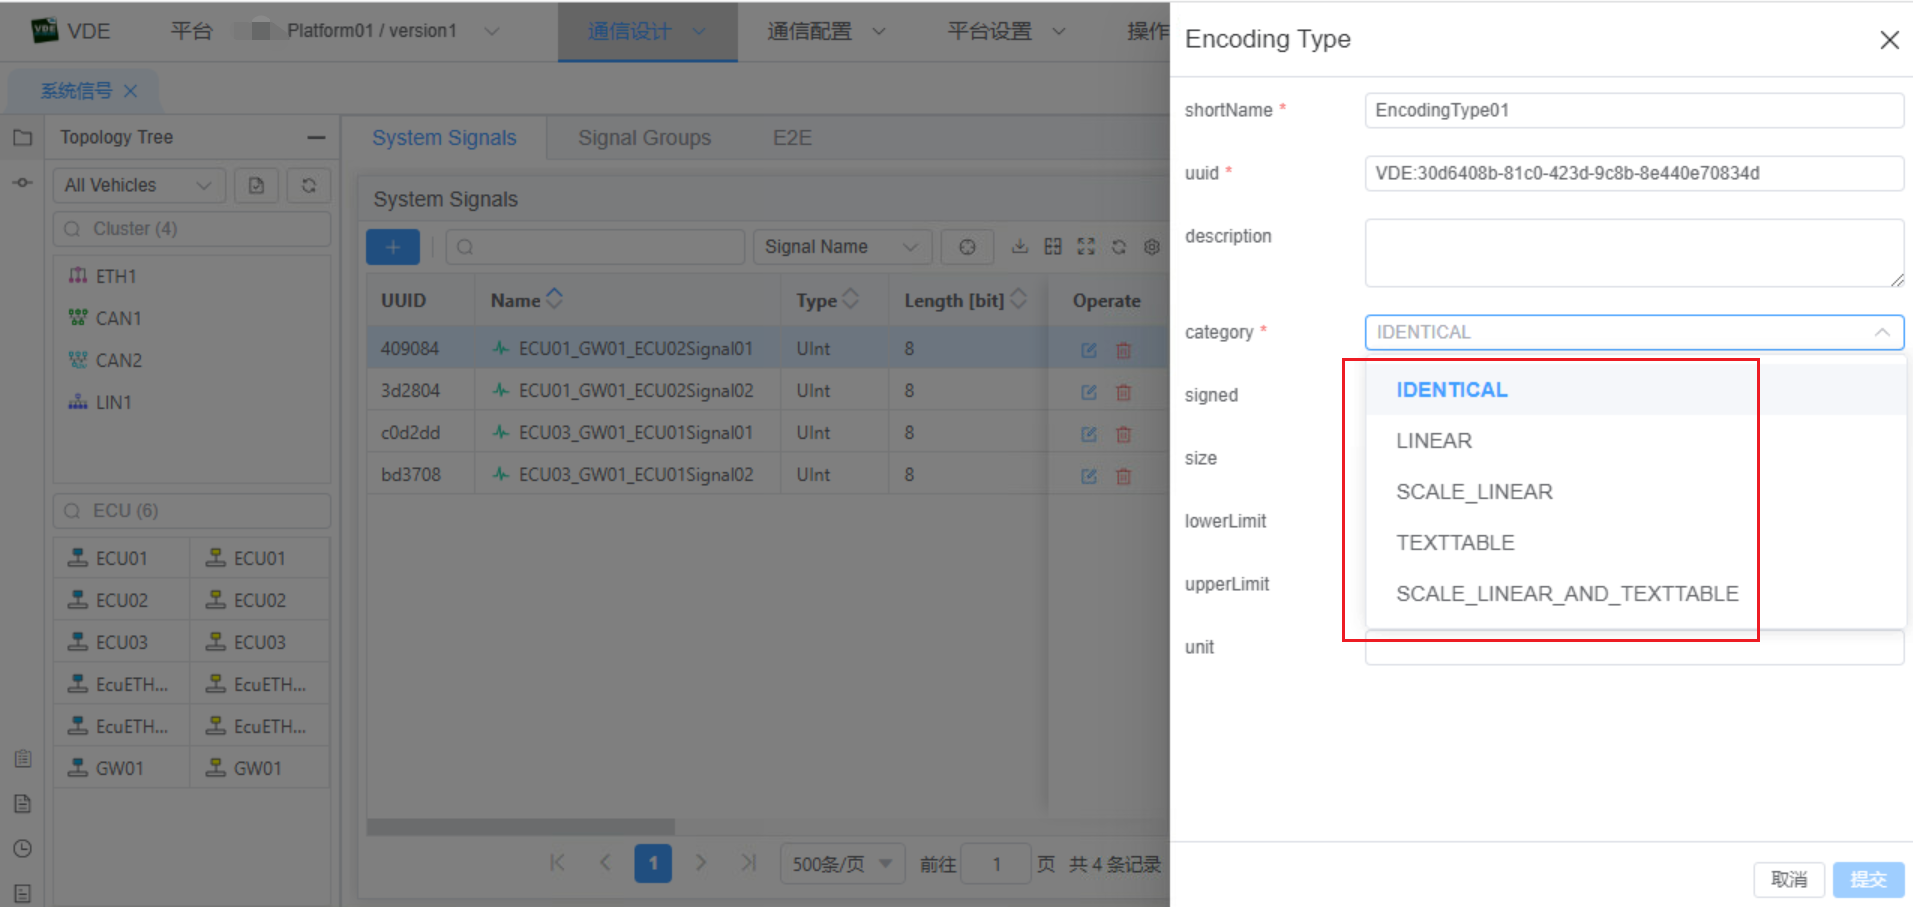Click the delete icon for ECU03_GW01_ECU01Signal02
1913x907 pixels.
[1123, 475]
